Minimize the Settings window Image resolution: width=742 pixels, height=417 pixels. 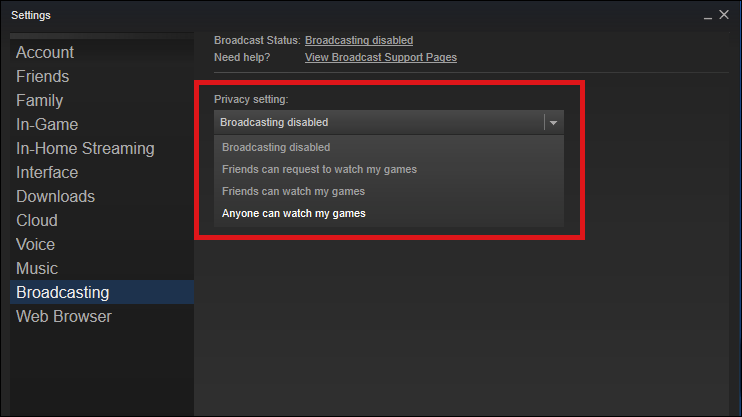click(707, 16)
